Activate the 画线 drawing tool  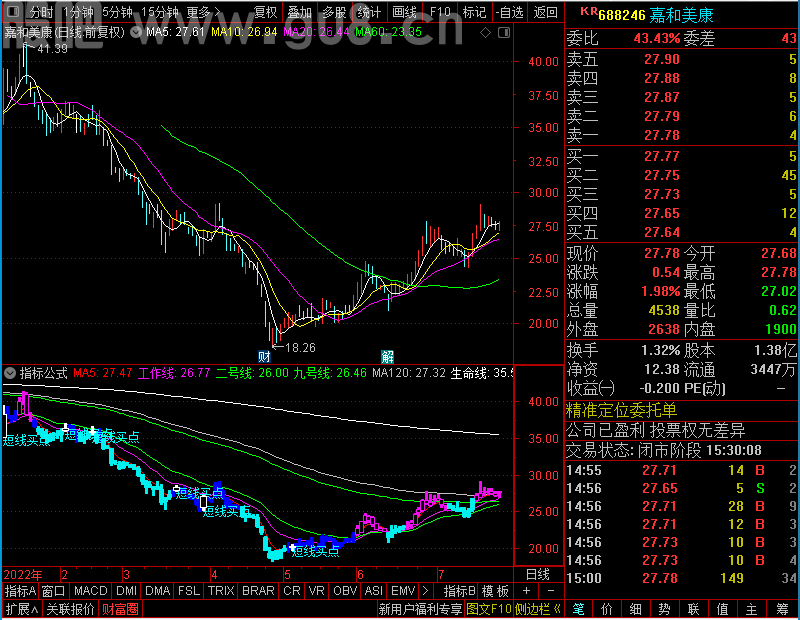[405, 12]
